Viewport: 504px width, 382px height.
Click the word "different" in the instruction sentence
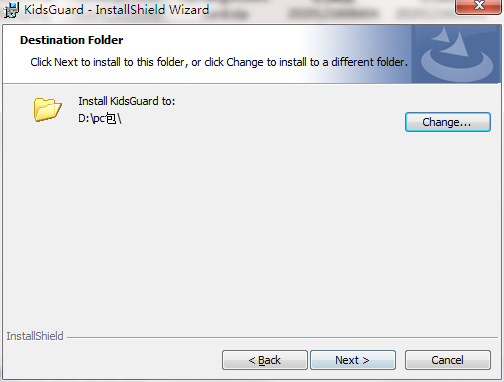coord(352,62)
